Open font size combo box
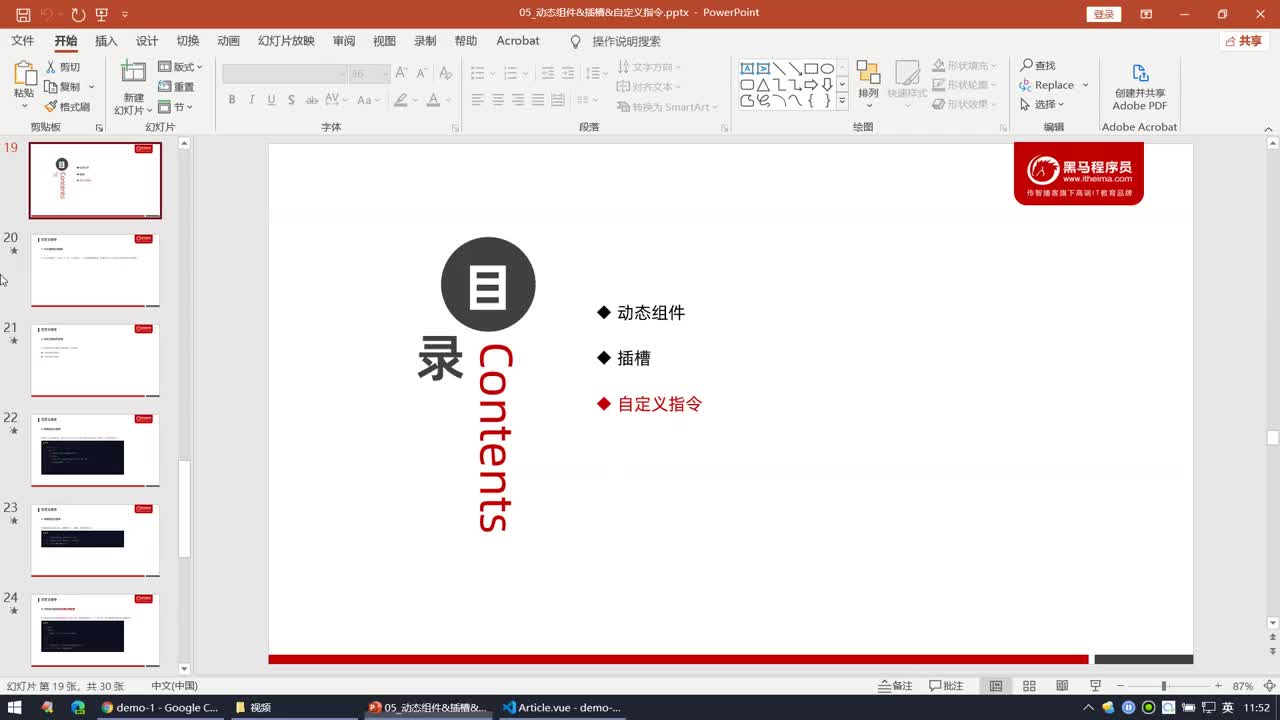The image size is (1280, 720). pos(369,74)
